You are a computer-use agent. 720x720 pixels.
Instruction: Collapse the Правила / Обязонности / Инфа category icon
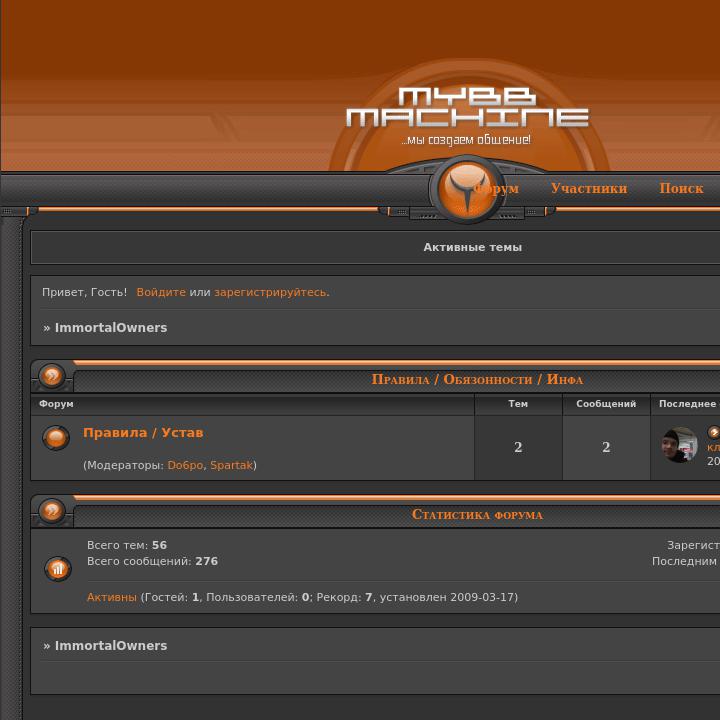(52, 376)
